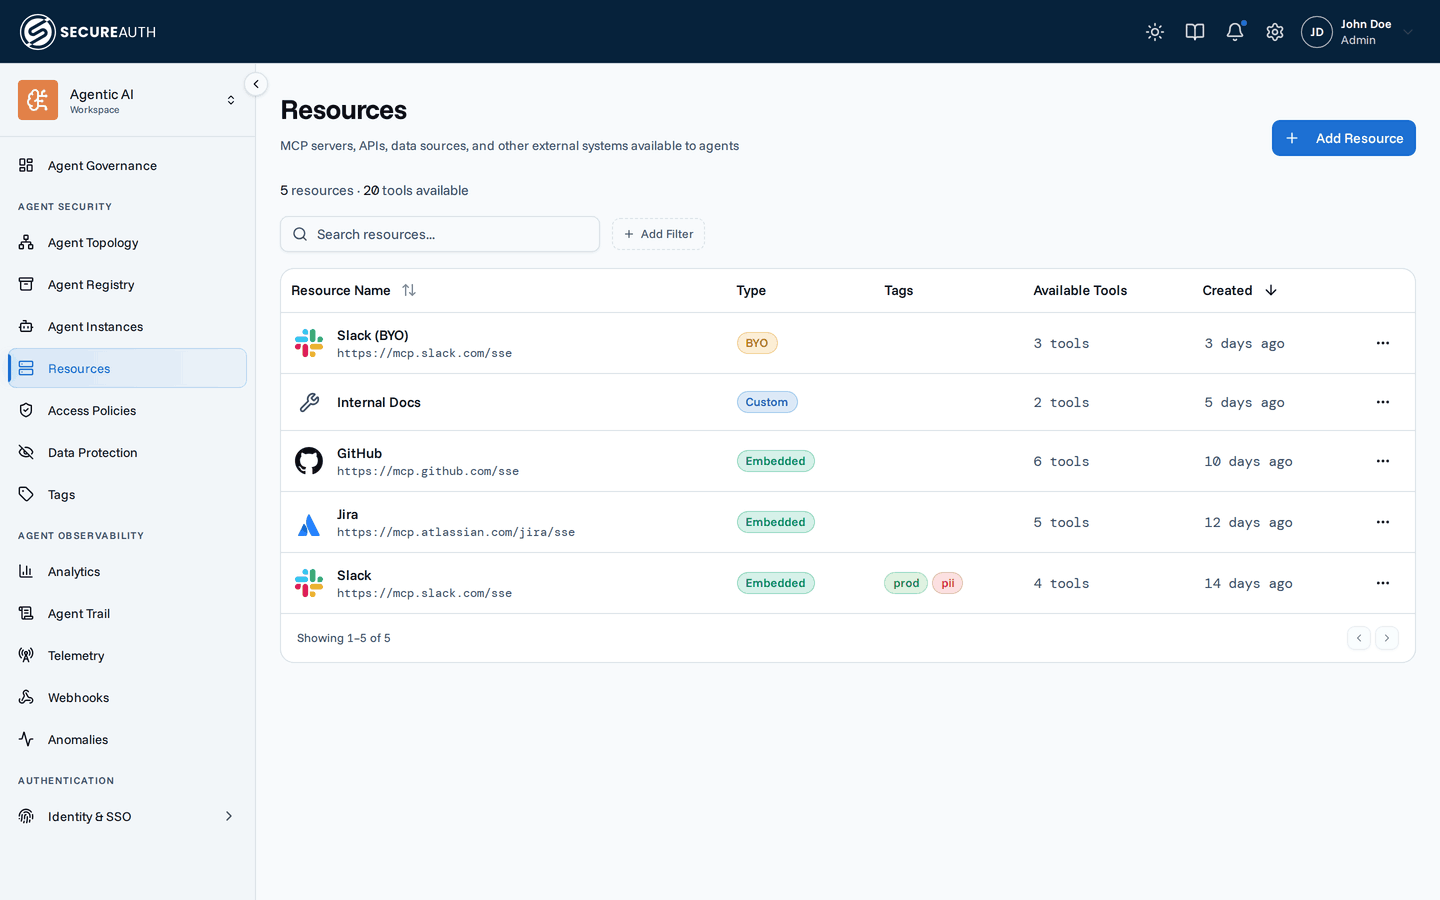
Task: Click the Jira logo icon
Action: (x=309, y=524)
